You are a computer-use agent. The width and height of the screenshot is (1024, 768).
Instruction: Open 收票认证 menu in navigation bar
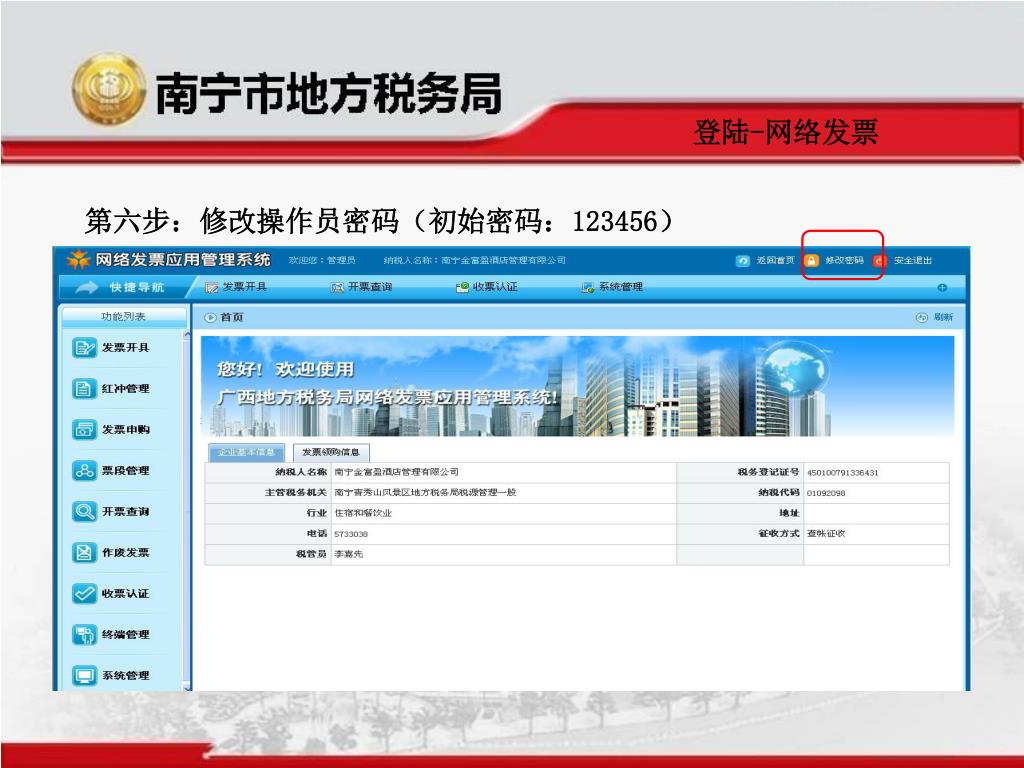pos(495,287)
